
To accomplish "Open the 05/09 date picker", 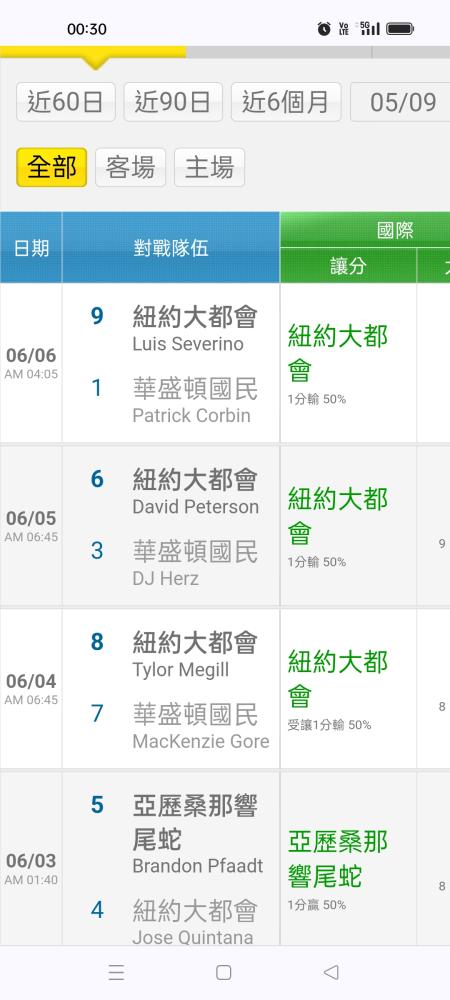I will [x=400, y=102].
